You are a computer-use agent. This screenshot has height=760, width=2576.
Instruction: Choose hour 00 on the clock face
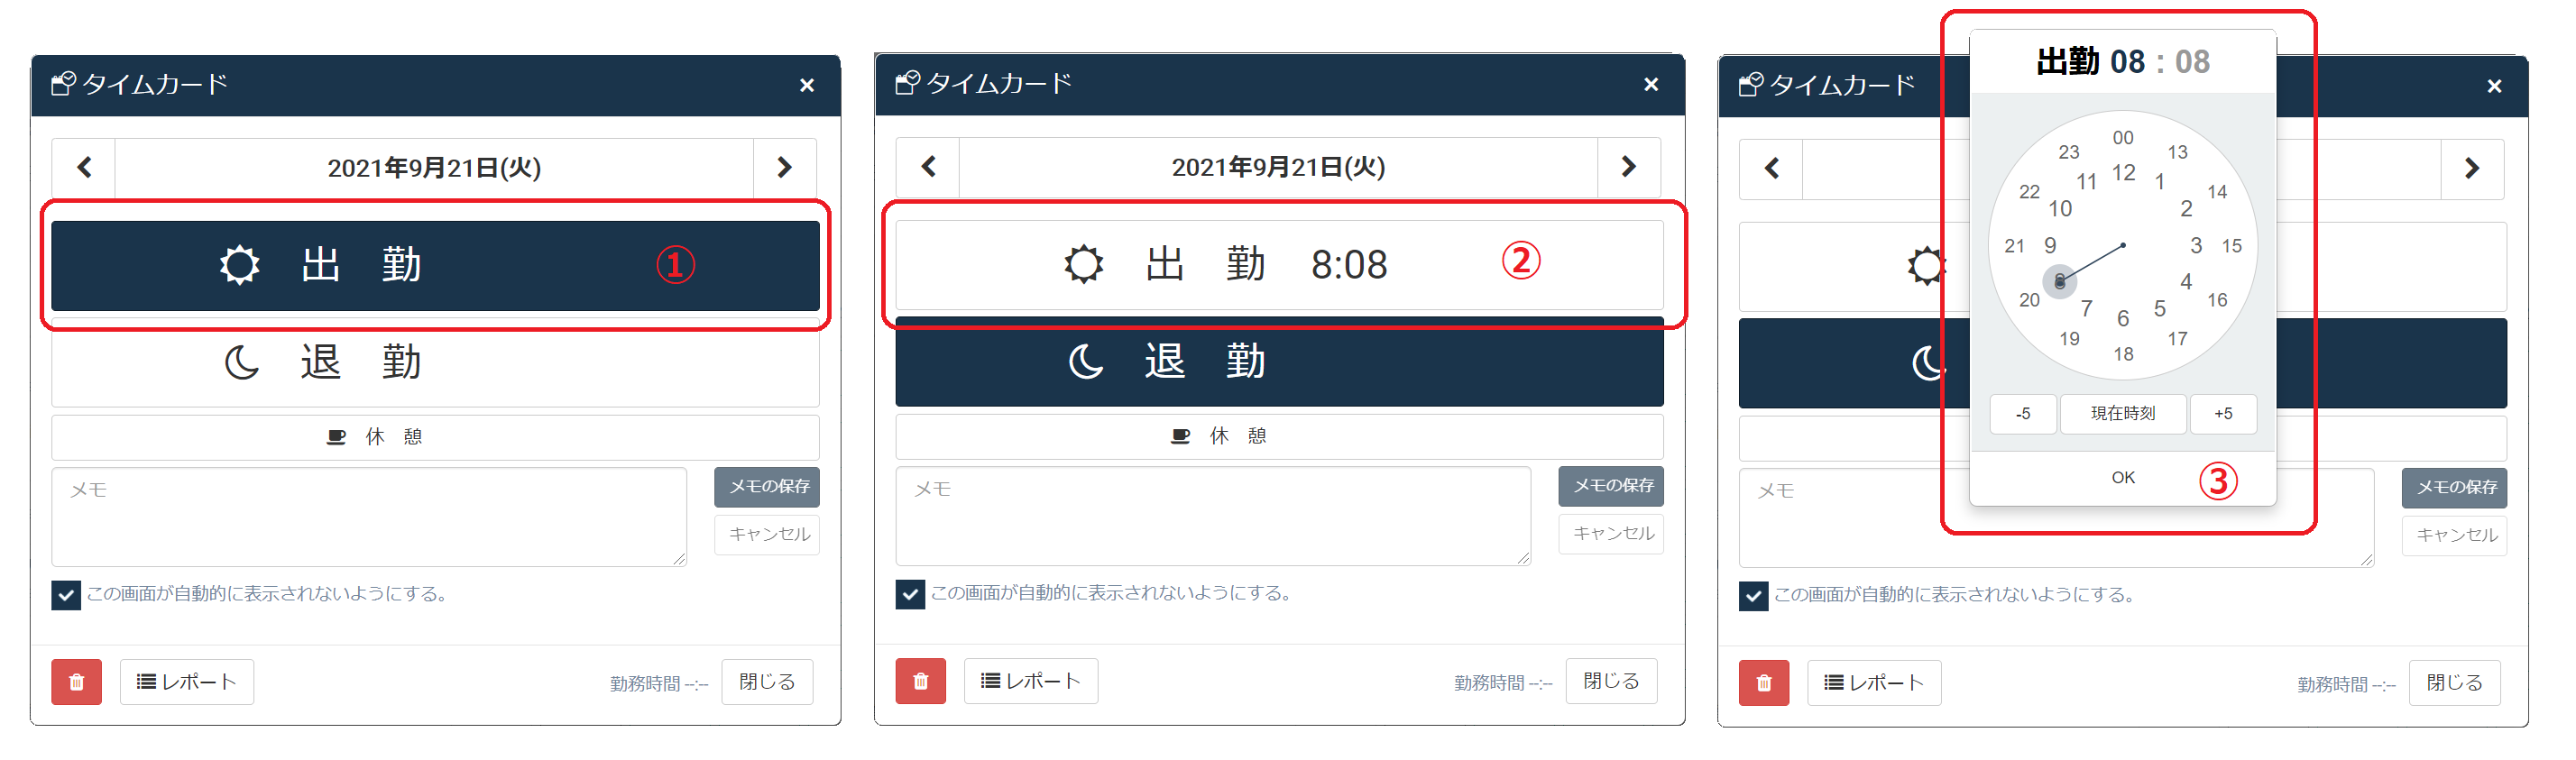tap(2123, 138)
